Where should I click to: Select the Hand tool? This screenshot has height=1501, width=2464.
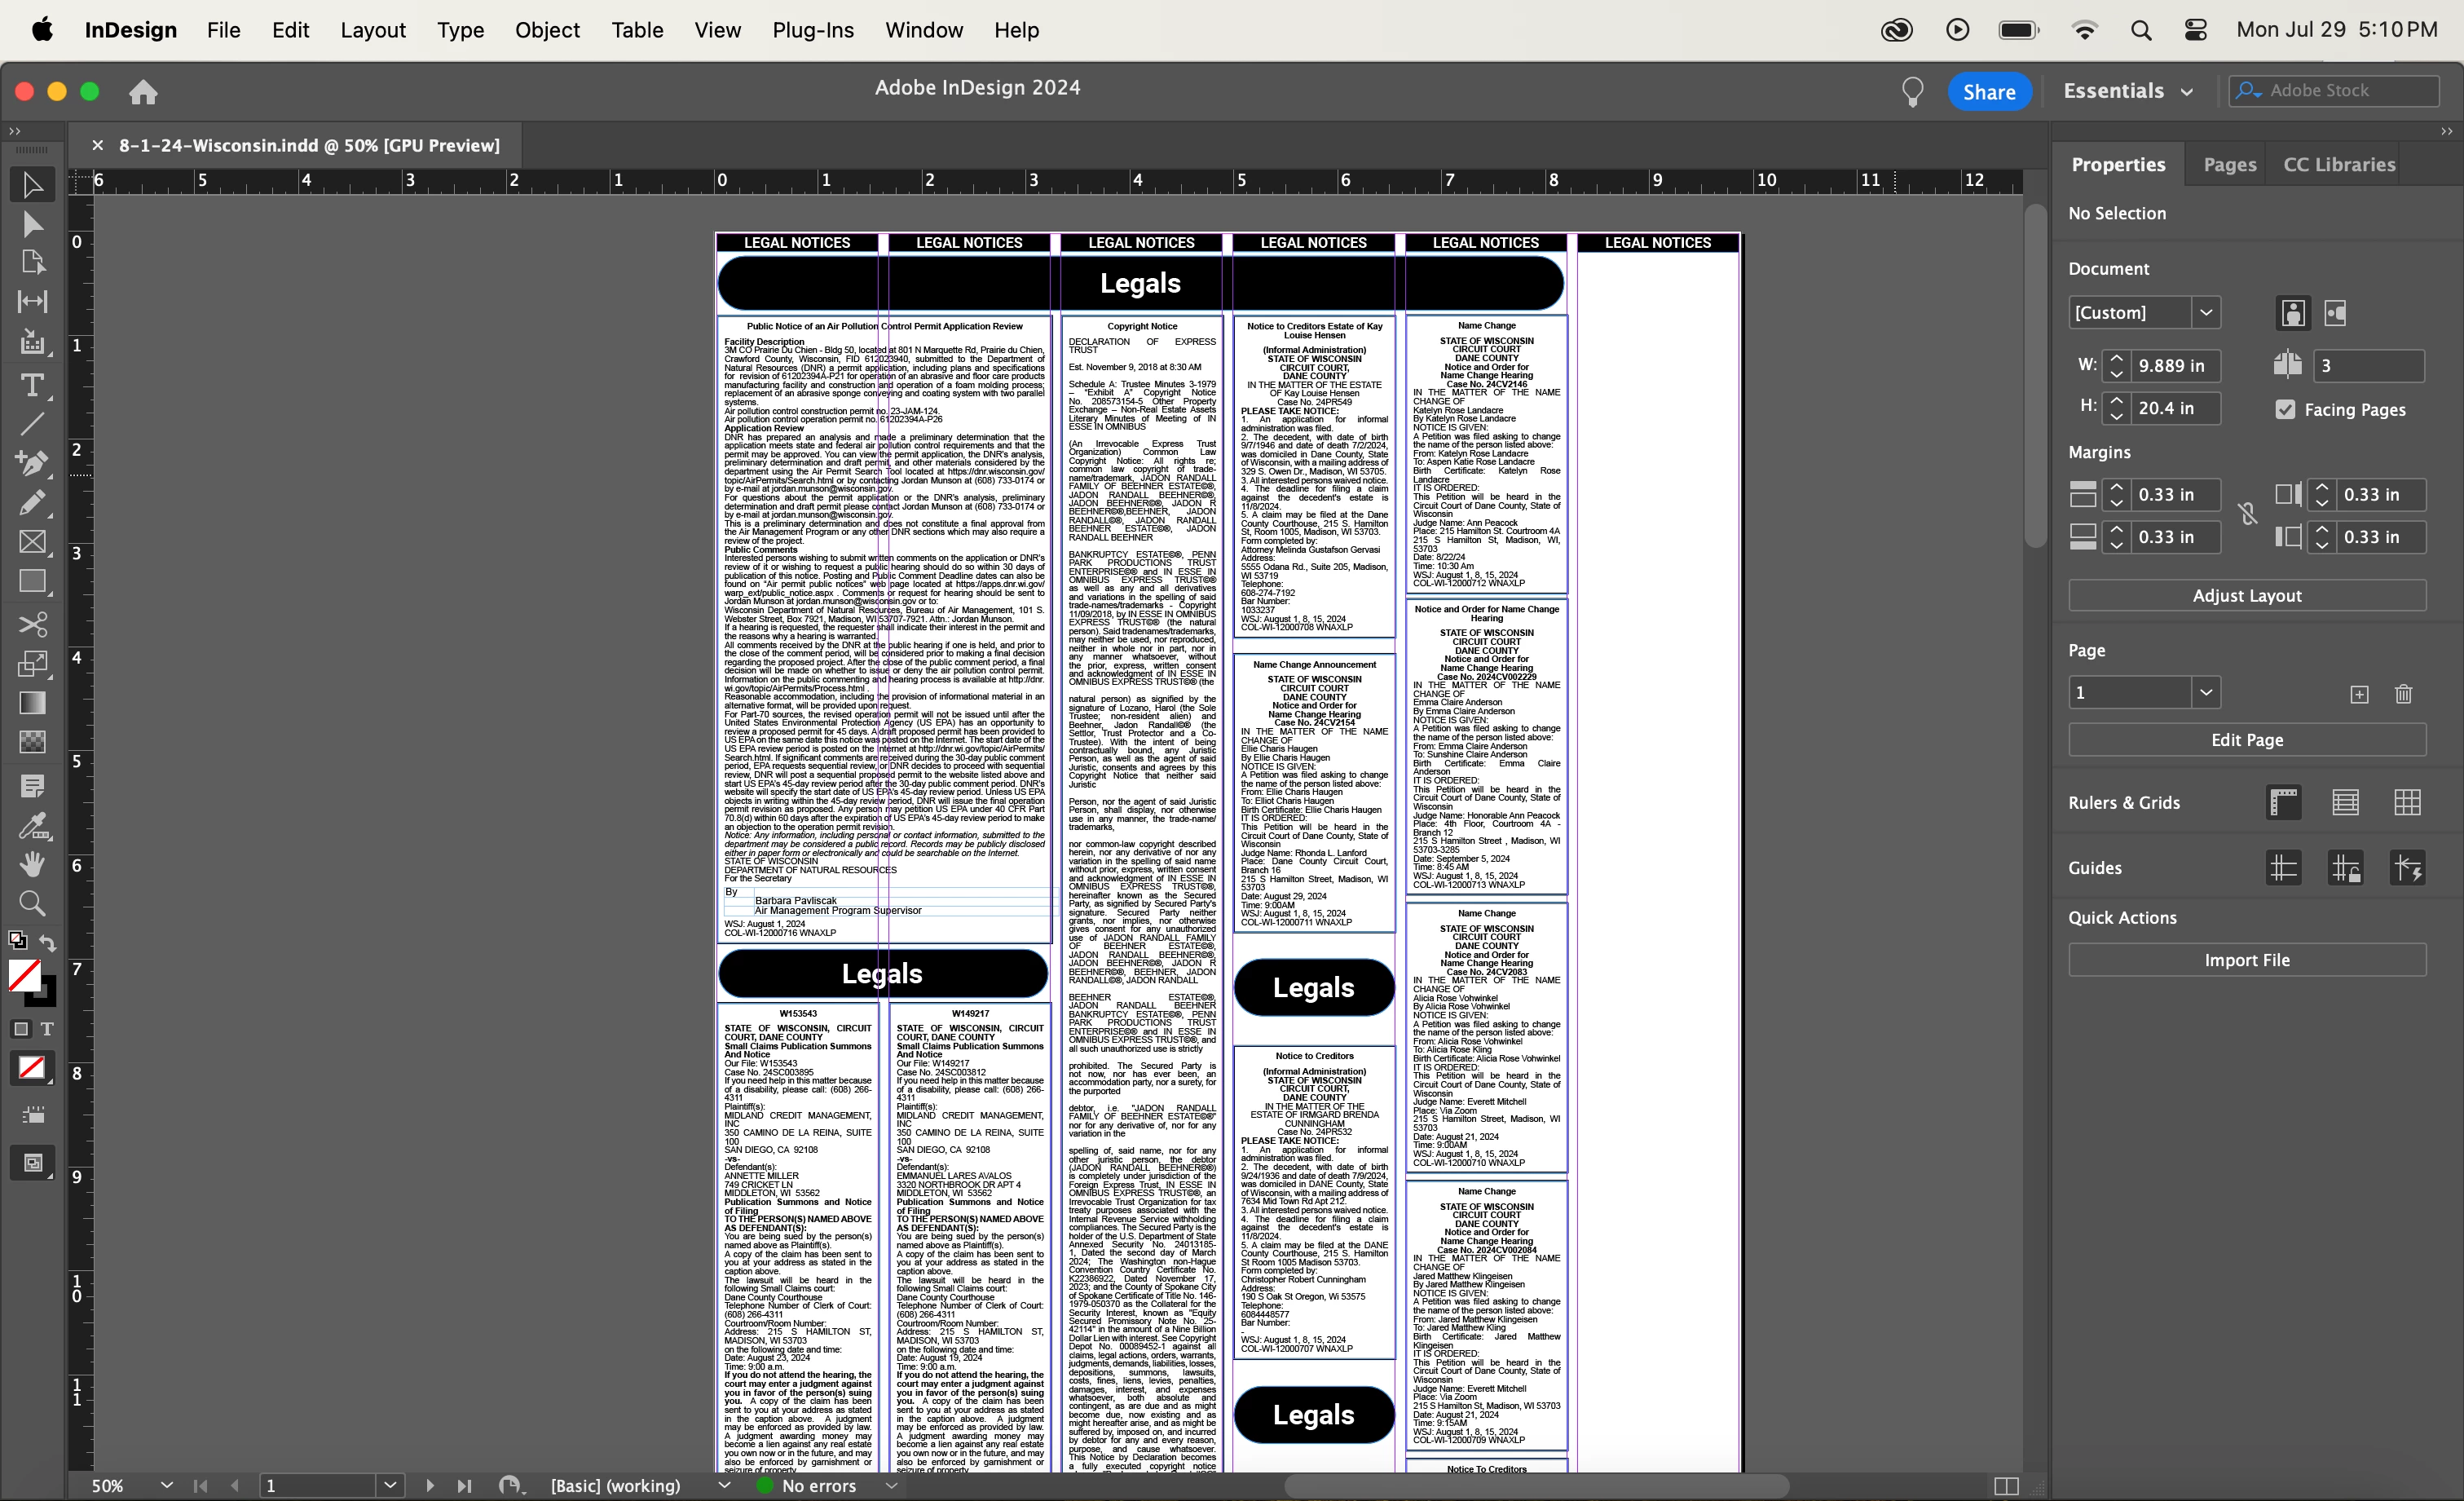click(32, 864)
